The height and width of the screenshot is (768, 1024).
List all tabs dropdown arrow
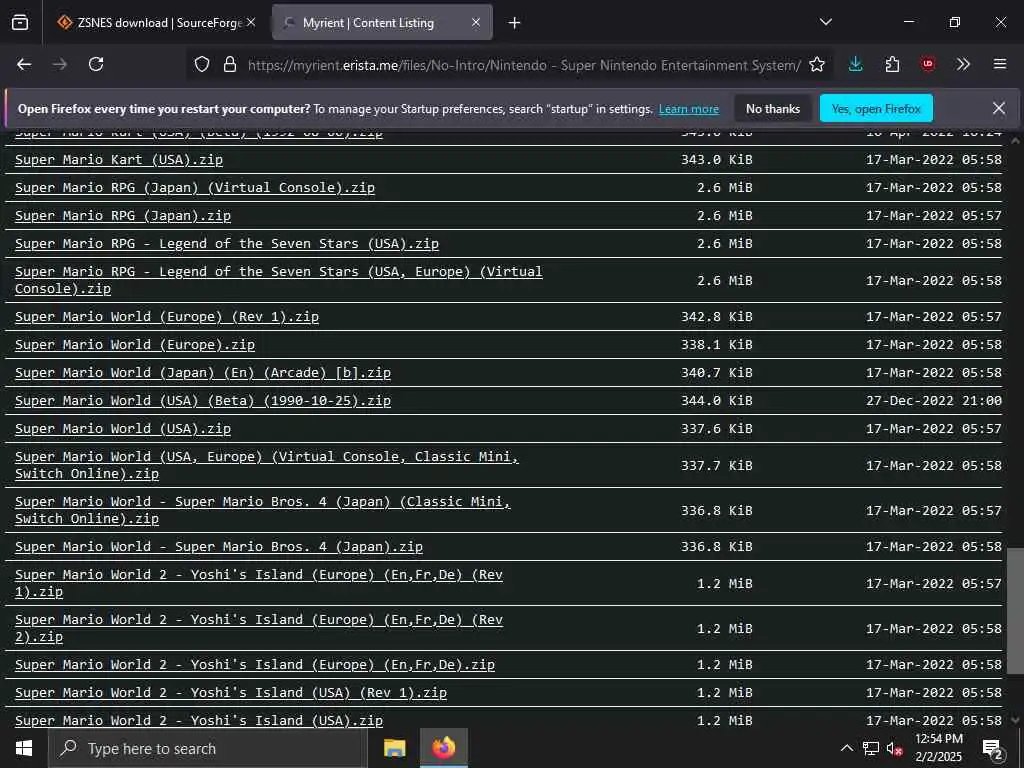tap(826, 22)
